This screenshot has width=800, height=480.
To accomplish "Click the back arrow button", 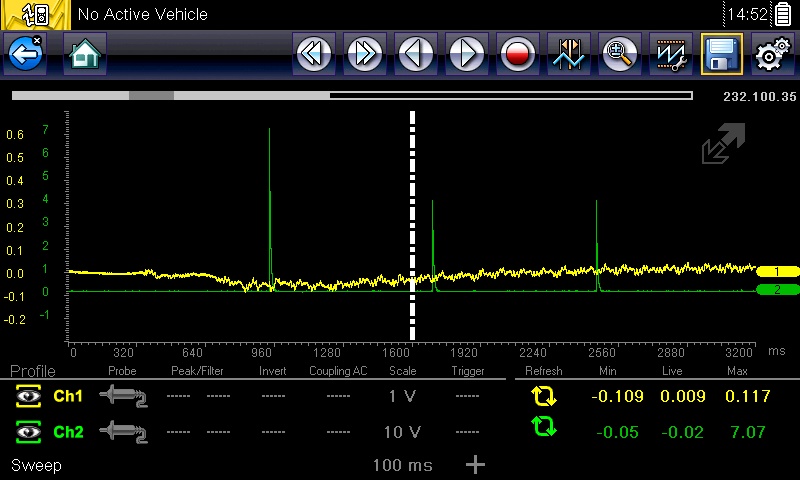I will click(25, 53).
